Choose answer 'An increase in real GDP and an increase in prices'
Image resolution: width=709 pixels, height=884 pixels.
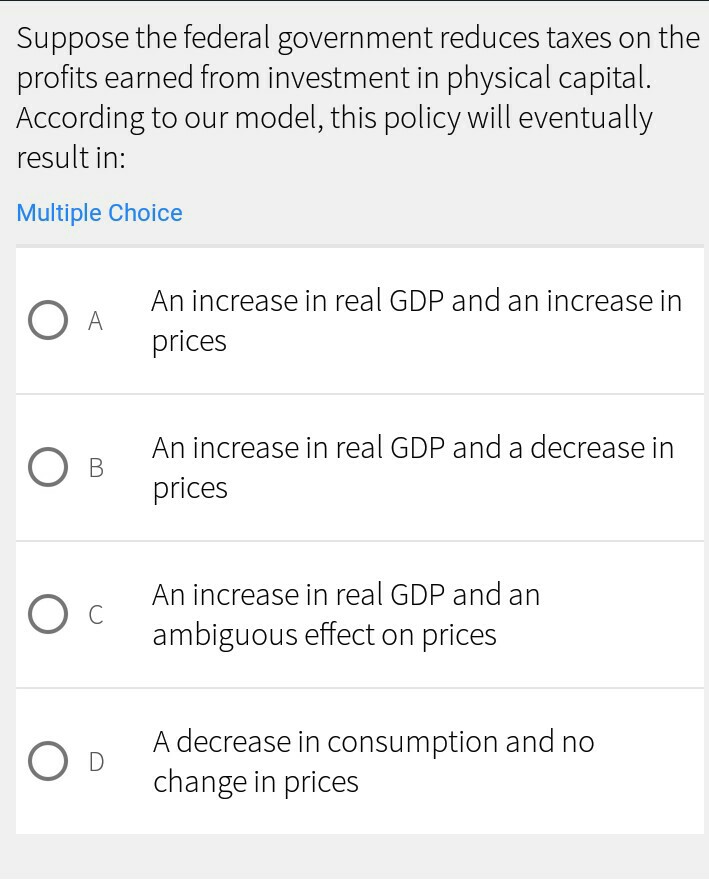pos(416,320)
